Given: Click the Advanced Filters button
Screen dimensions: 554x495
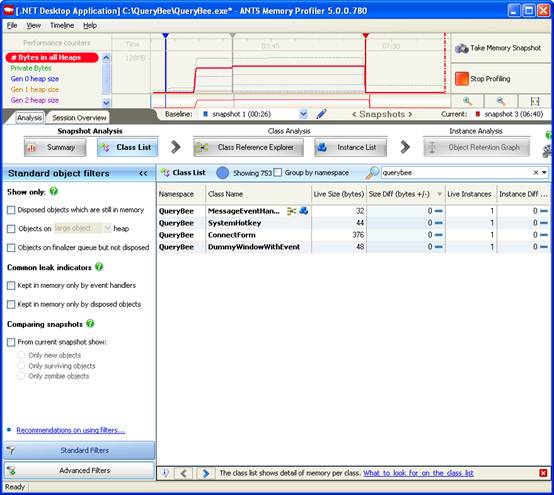Looking at the screenshot, I should tap(79, 470).
